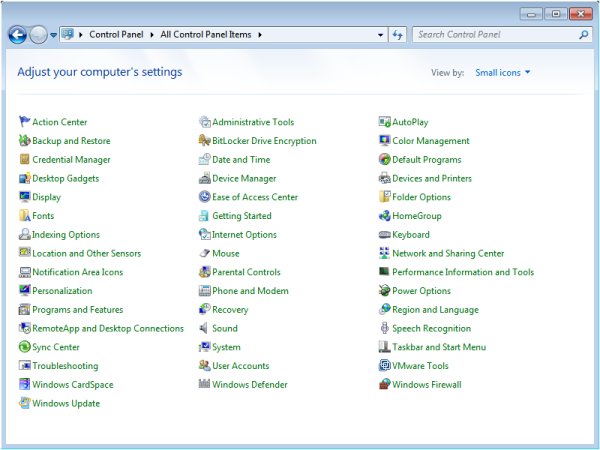Click the Location and Other Sensors icon
600x450 pixels.
[x=24, y=253]
